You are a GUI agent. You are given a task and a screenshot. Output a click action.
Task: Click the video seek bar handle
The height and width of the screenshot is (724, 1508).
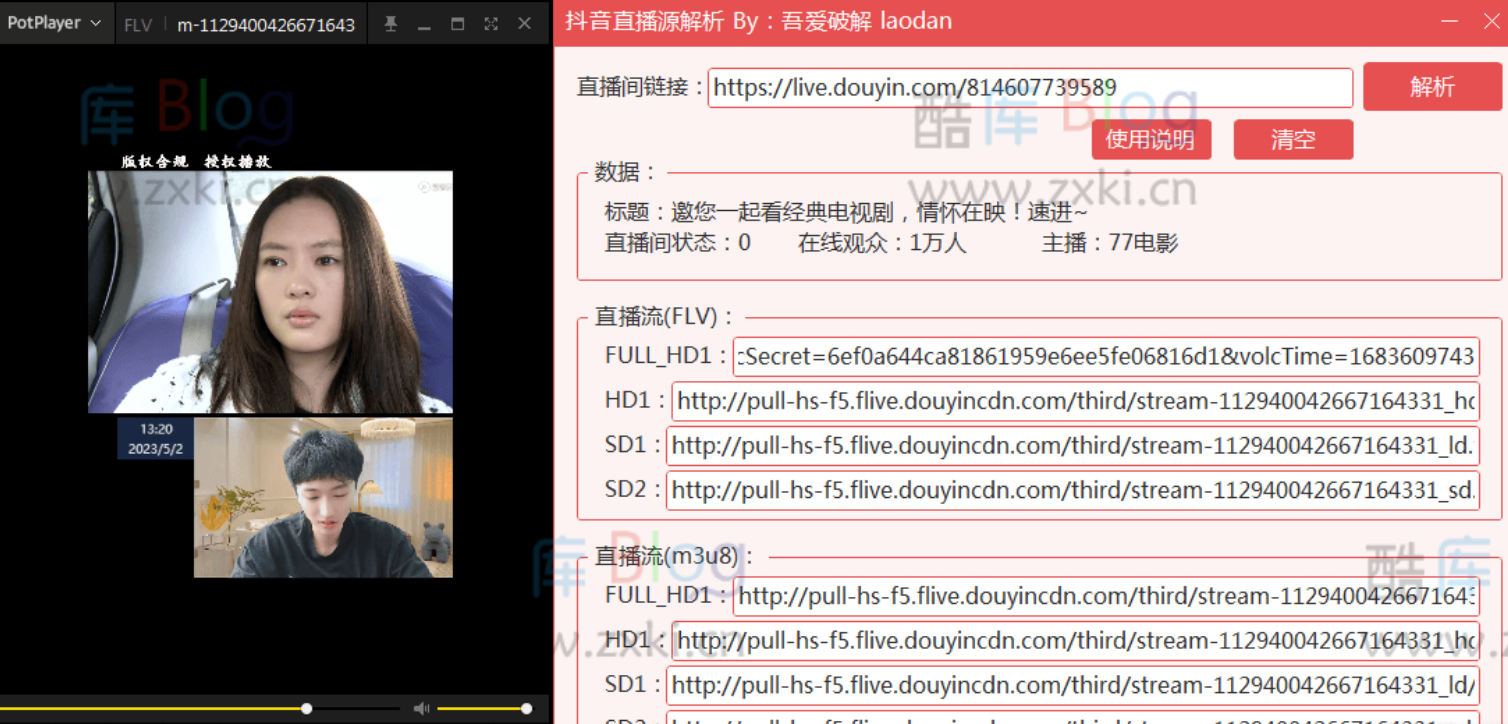click(307, 709)
